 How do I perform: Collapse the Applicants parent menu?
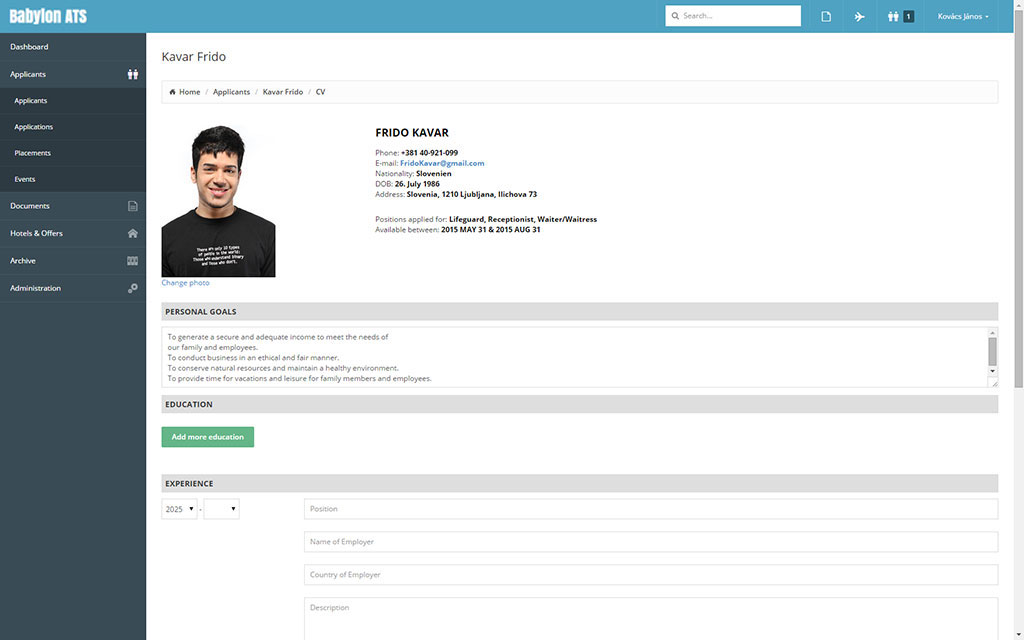[x=73, y=74]
